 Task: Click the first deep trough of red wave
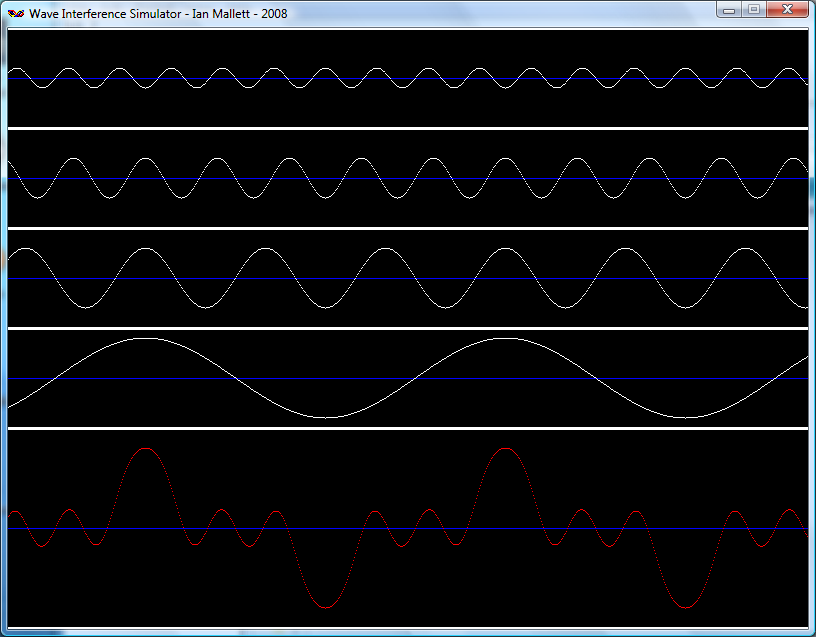[x=324, y=607]
